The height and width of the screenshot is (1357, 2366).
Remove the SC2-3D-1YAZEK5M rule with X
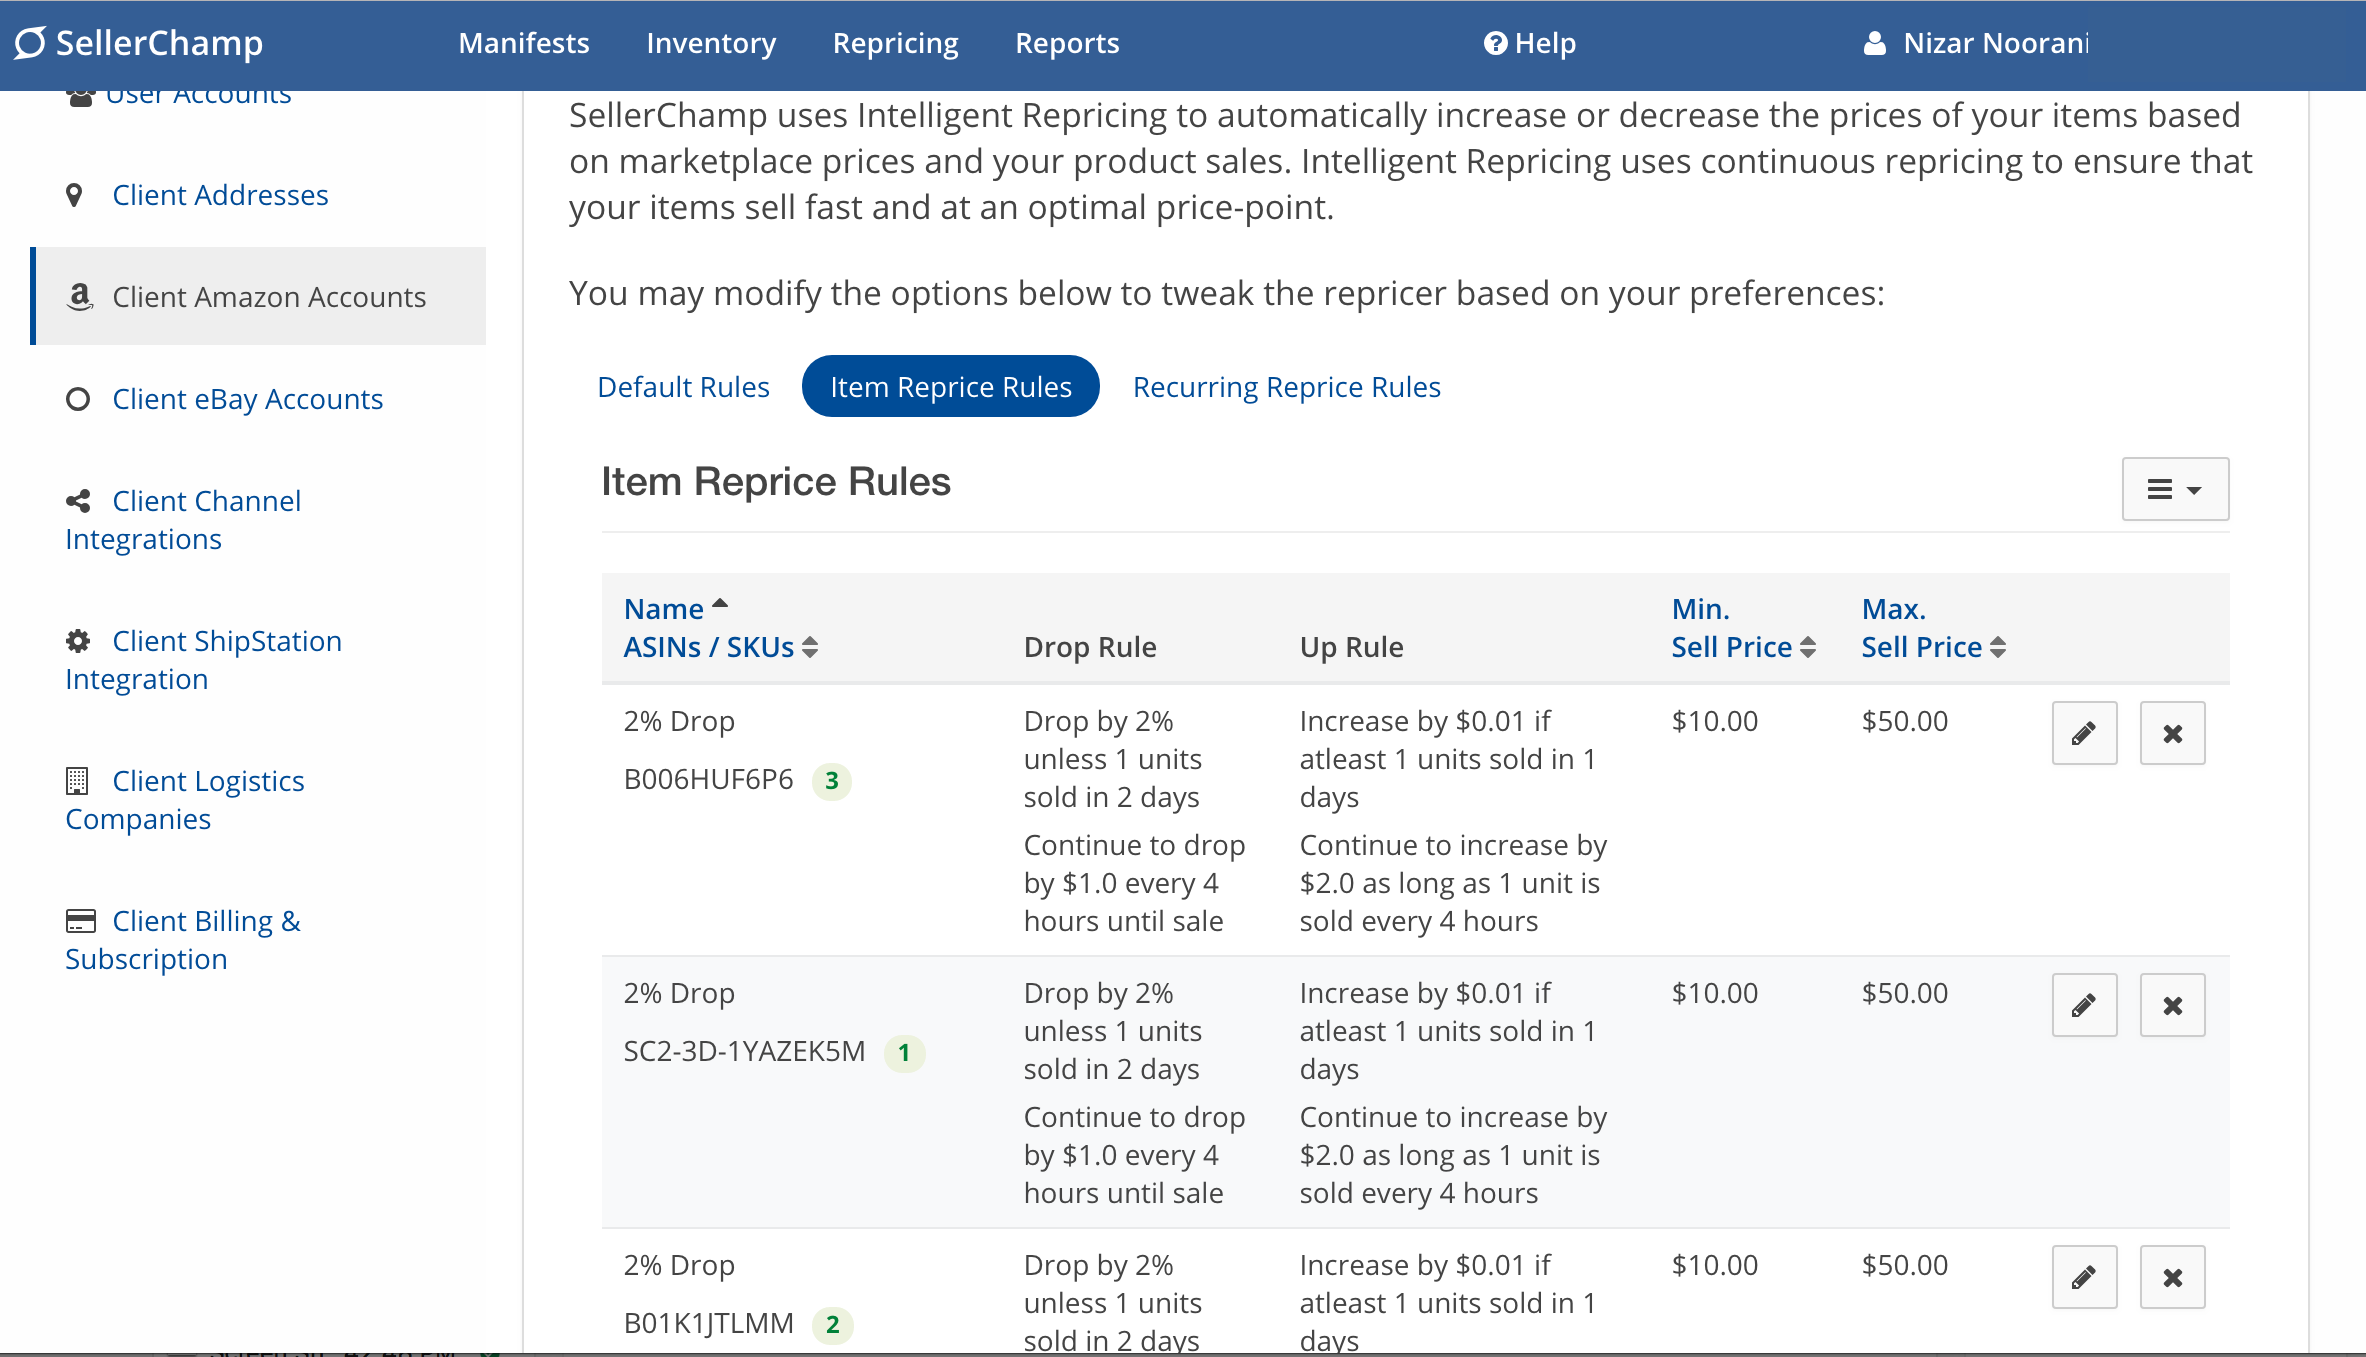point(2172,1005)
